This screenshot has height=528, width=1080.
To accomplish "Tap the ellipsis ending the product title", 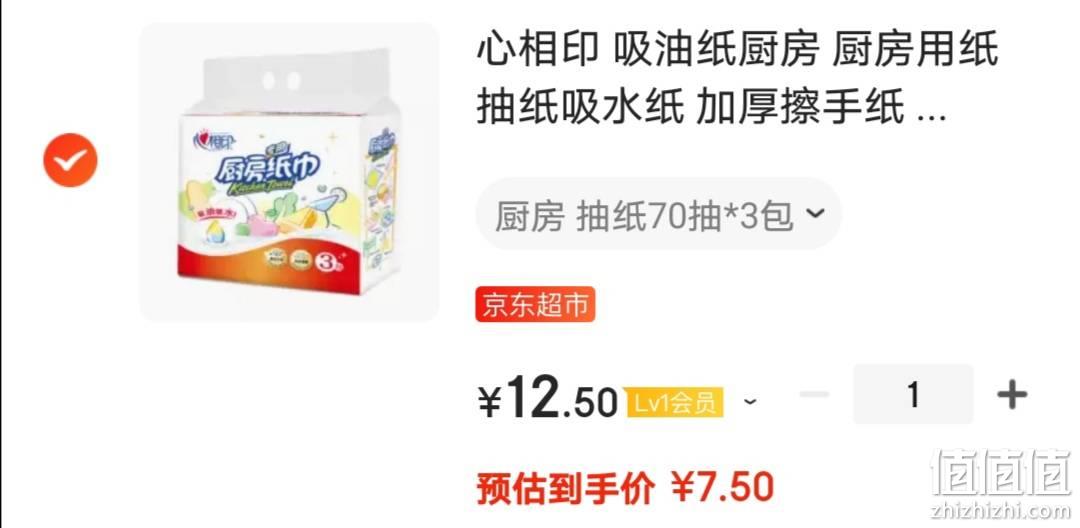I will tap(933, 119).
